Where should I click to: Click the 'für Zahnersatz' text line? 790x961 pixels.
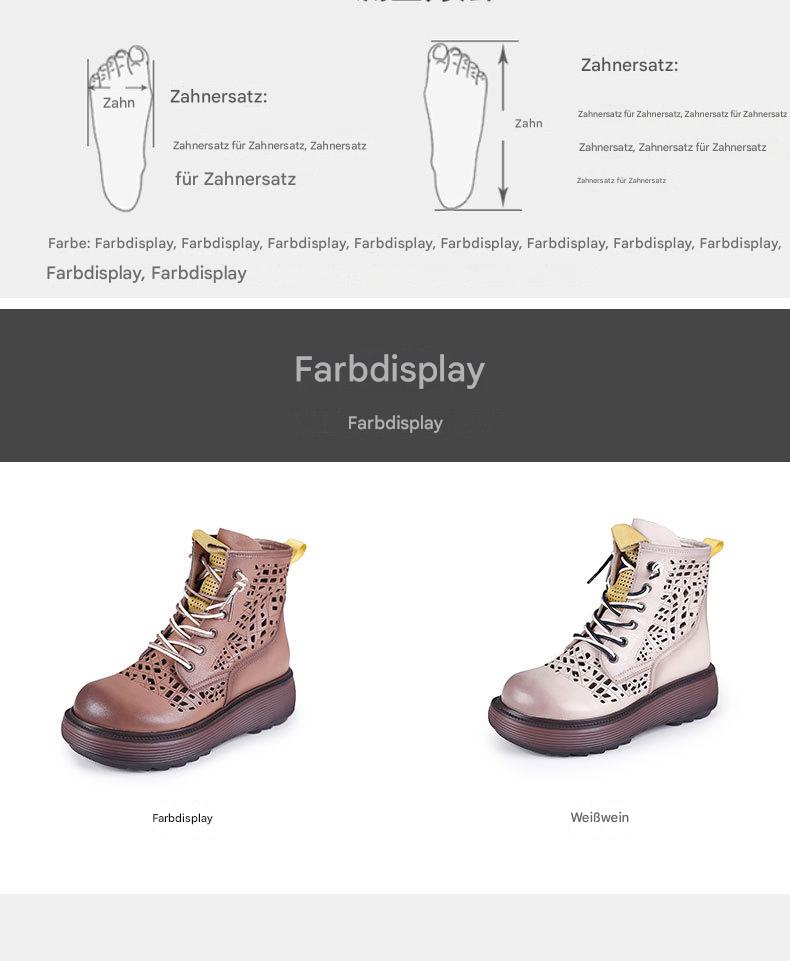(x=235, y=179)
